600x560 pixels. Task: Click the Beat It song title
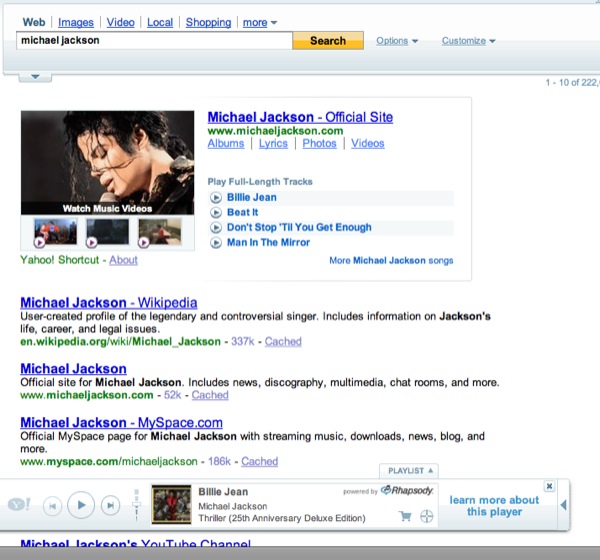[x=243, y=212]
